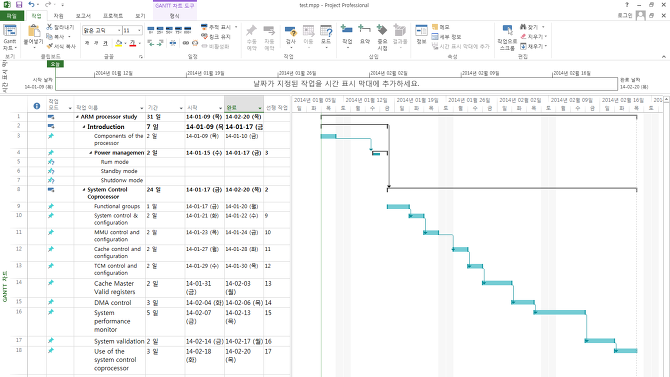
Task: Mark task 75% complete
Action: click(178, 30)
